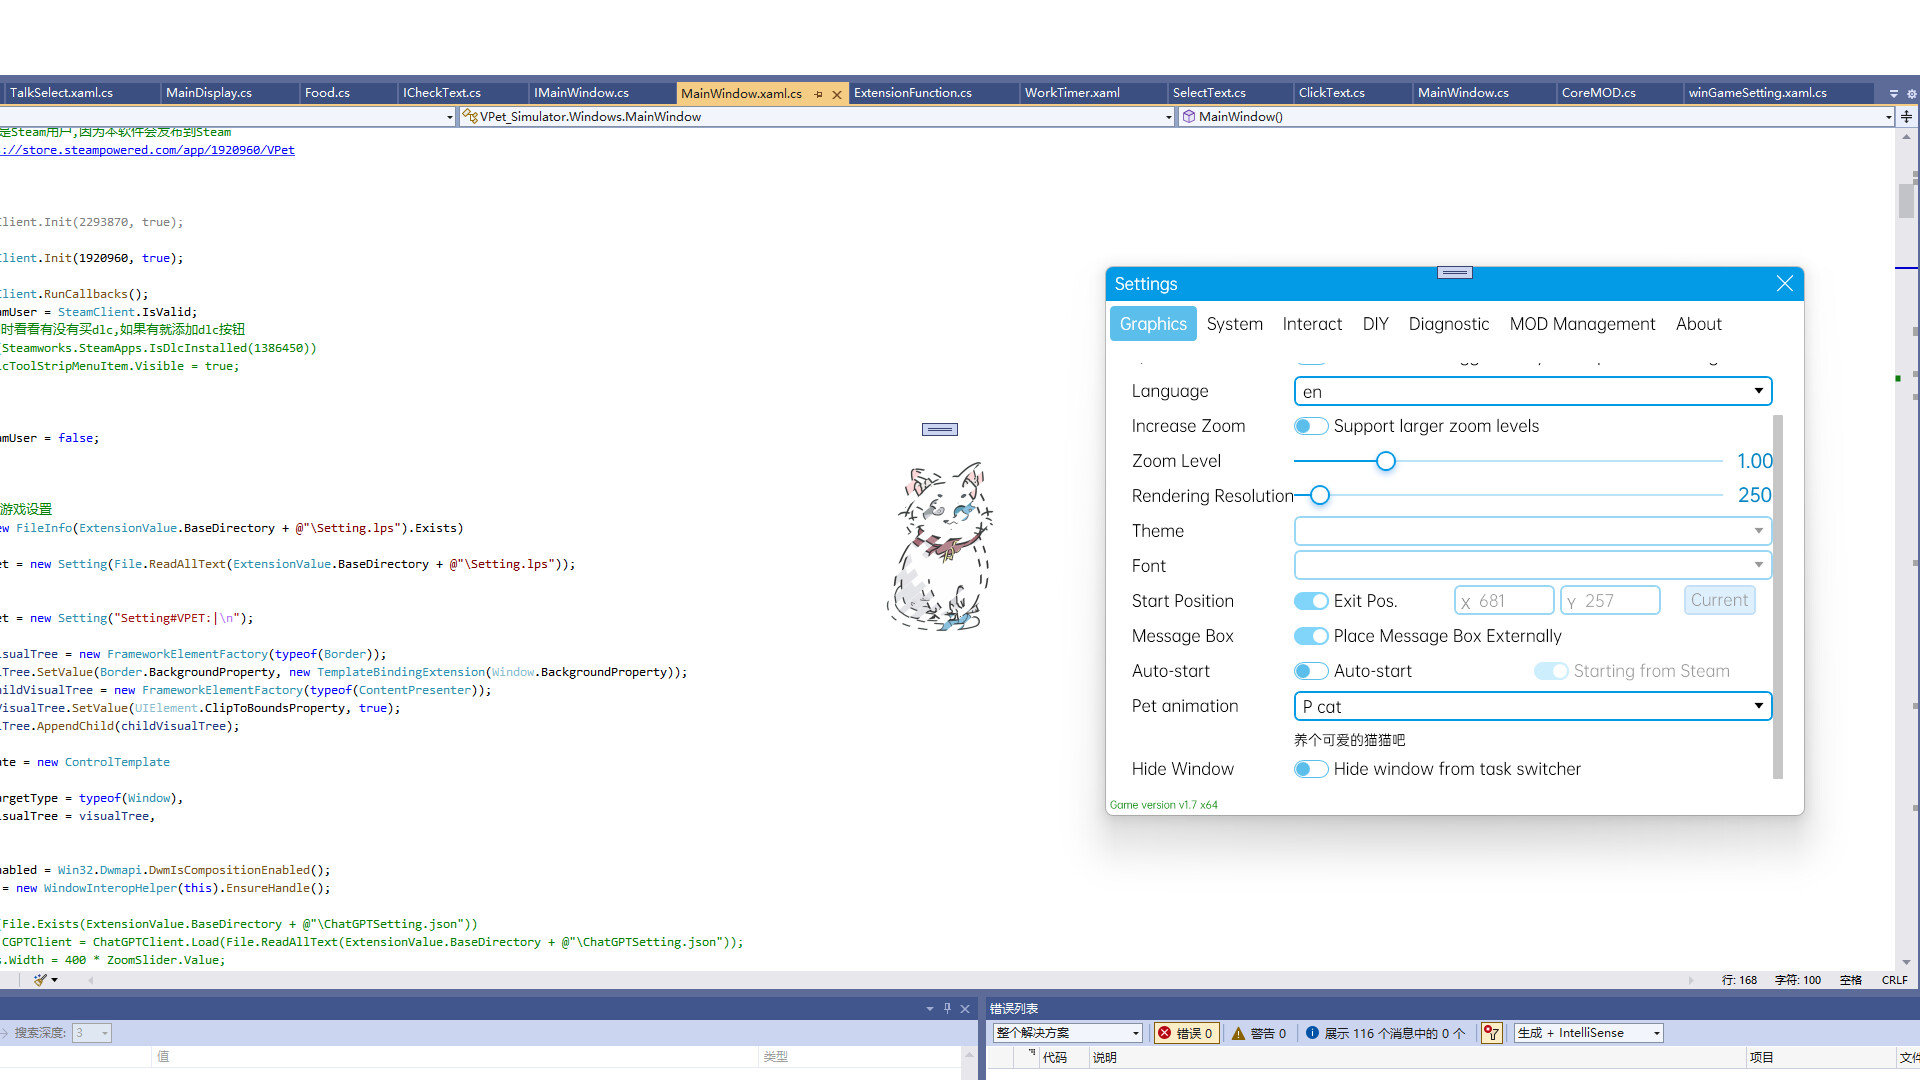Screen dimensions: 1920x1080
Task: Expand the Theme dropdown
Action: pyautogui.click(x=1759, y=531)
